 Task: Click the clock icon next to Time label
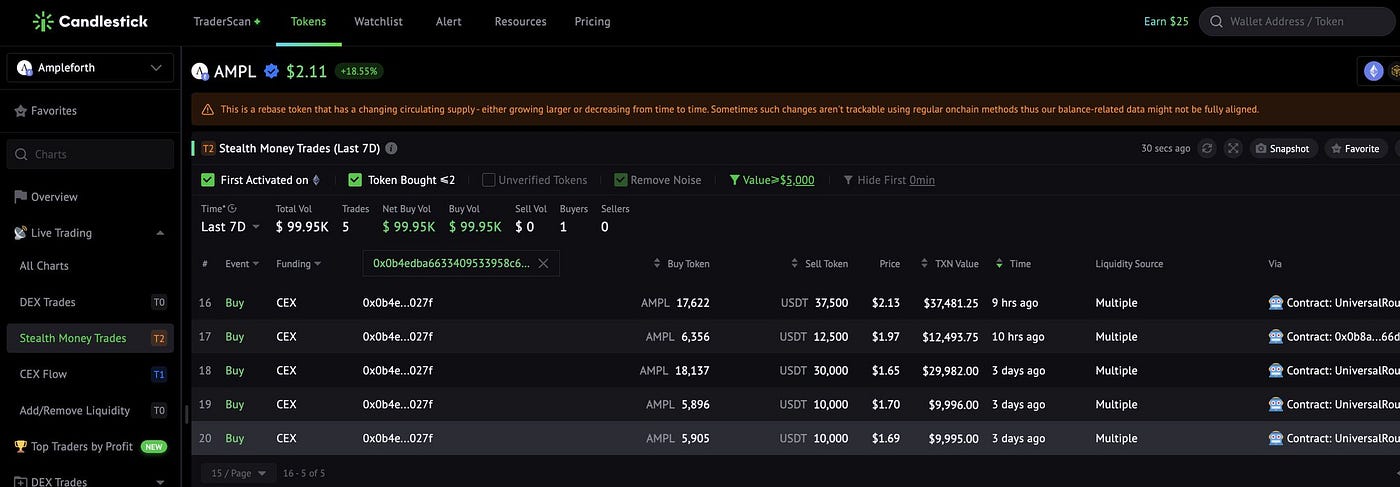[x=232, y=208]
